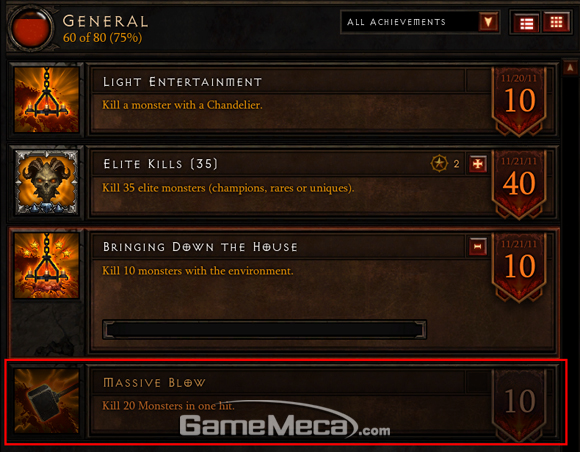
Task: Expand the Elite Kills achievement with plus button
Action: pos(478,164)
